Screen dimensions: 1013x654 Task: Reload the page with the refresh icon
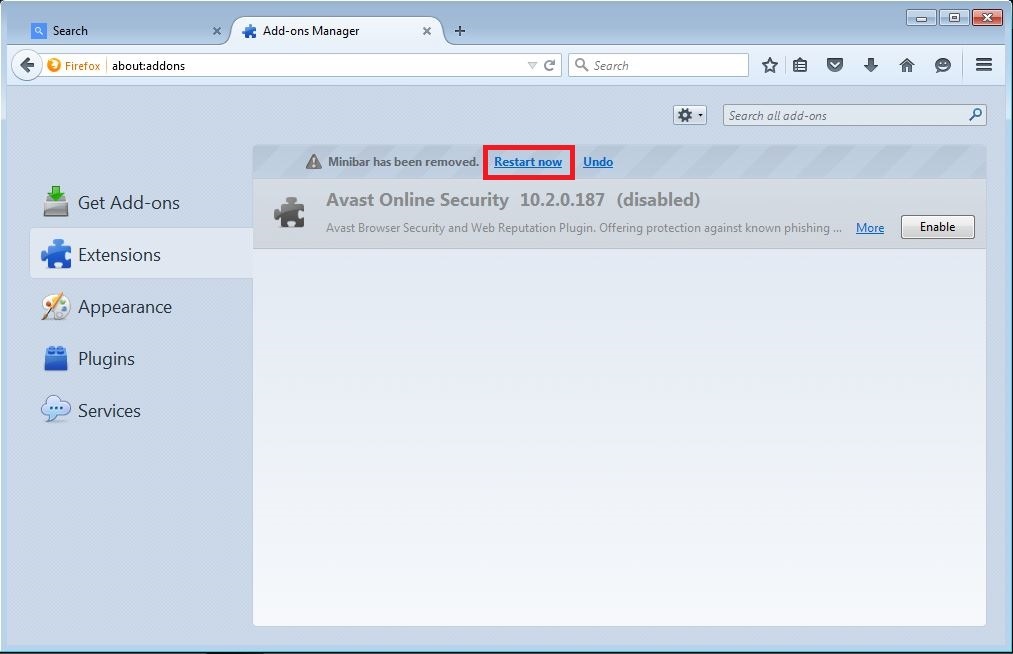click(x=550, y=65)
